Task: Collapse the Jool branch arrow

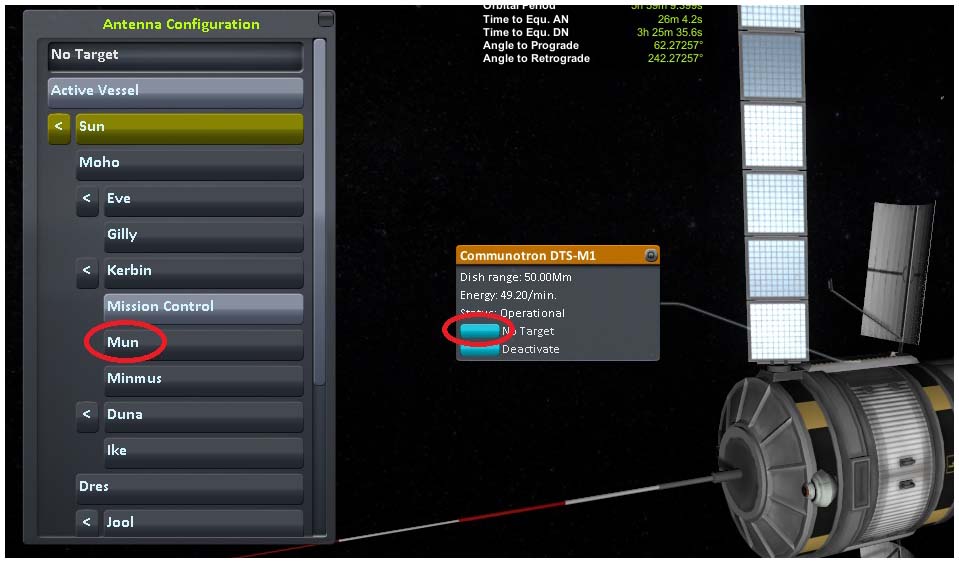Action: tap(87, 523)
